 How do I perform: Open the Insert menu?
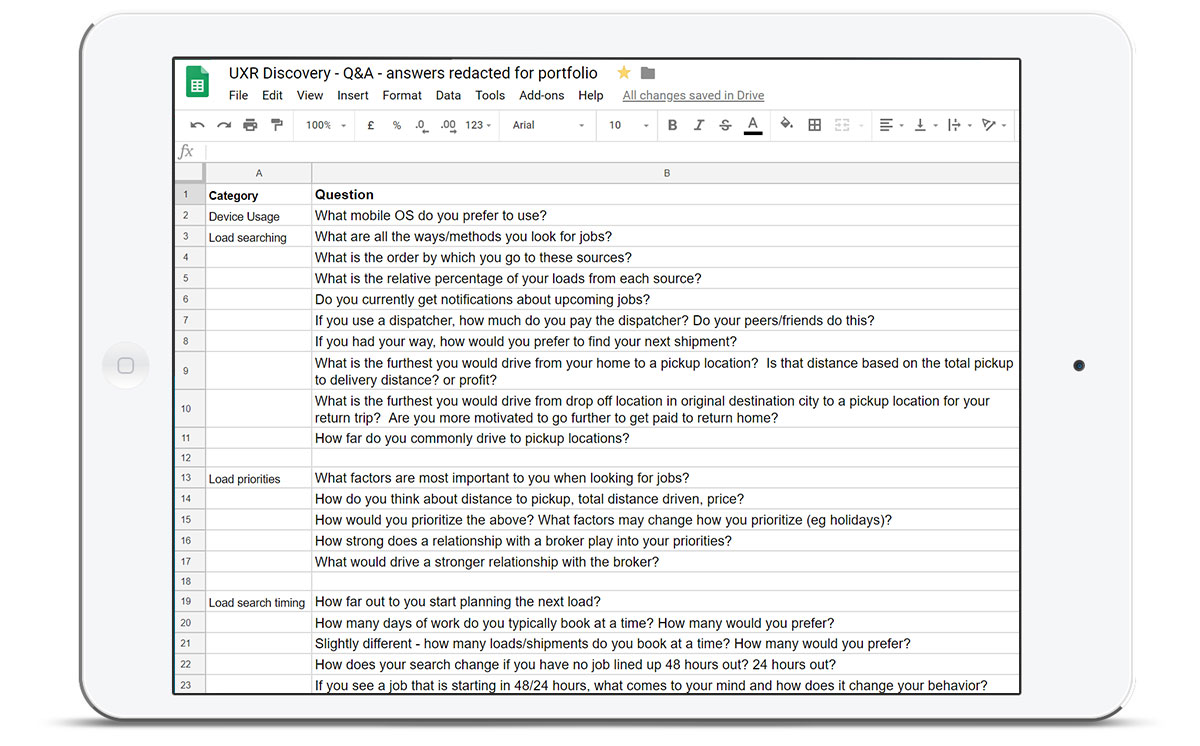353,96
